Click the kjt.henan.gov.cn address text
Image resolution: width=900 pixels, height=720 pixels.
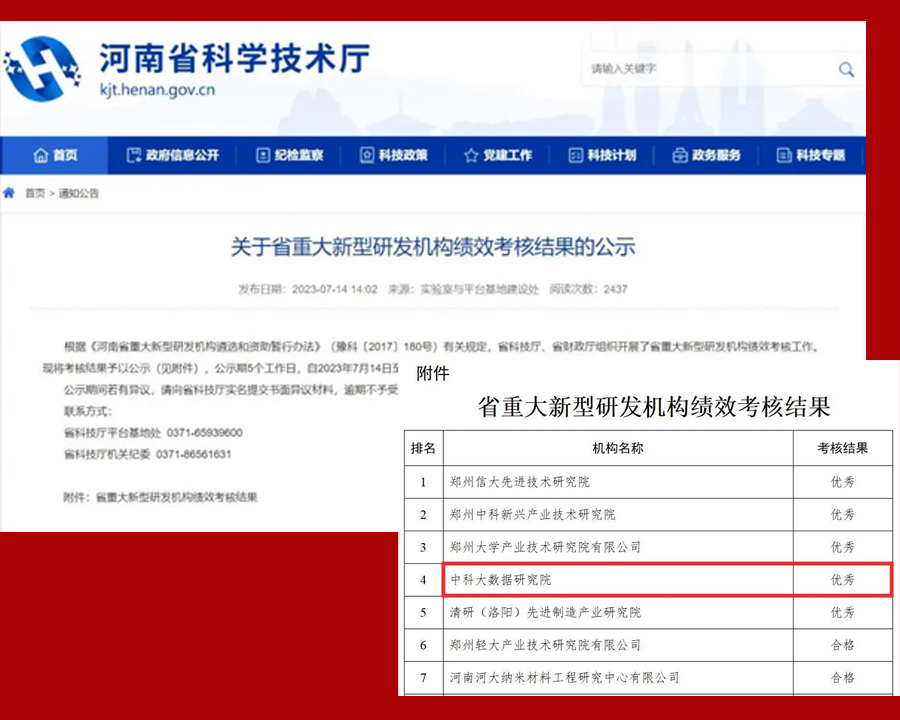(157, 90)
